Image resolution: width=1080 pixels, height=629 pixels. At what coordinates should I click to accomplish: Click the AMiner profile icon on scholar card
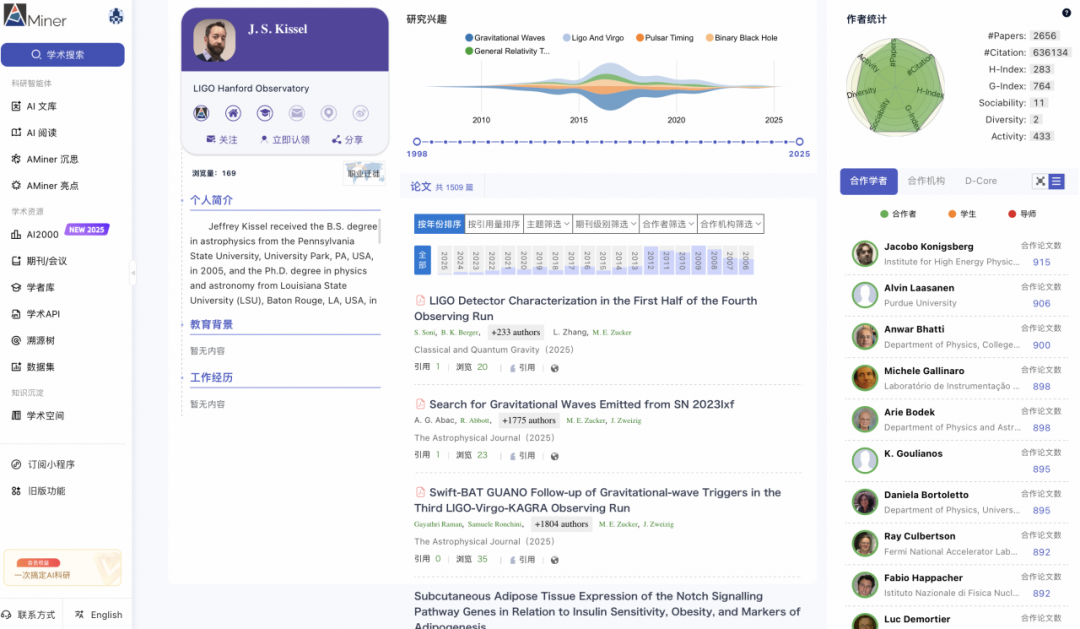[x=201, y=113]
